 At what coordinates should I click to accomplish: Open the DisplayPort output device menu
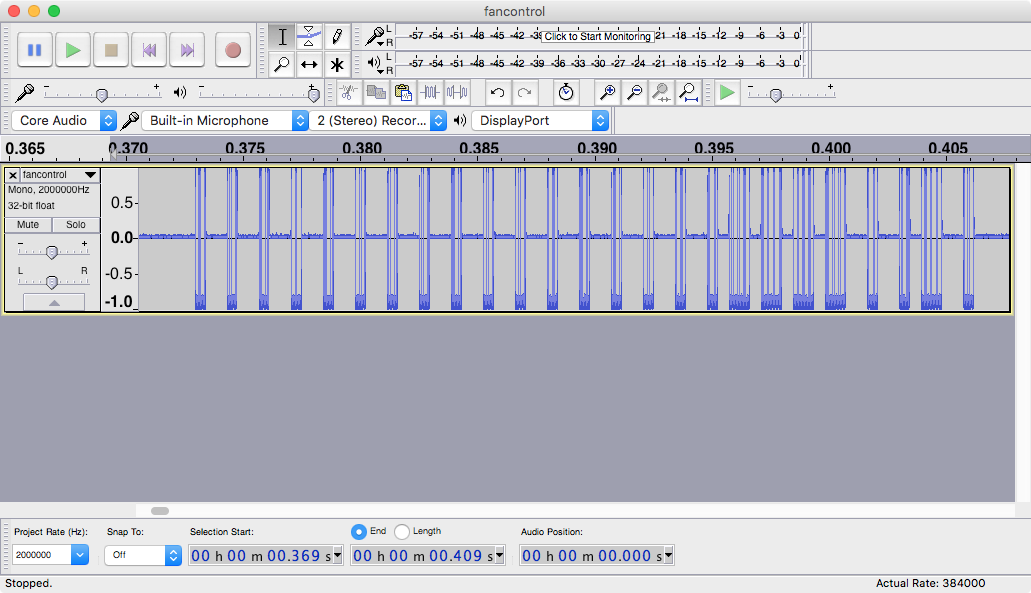(x=540, y=121)
